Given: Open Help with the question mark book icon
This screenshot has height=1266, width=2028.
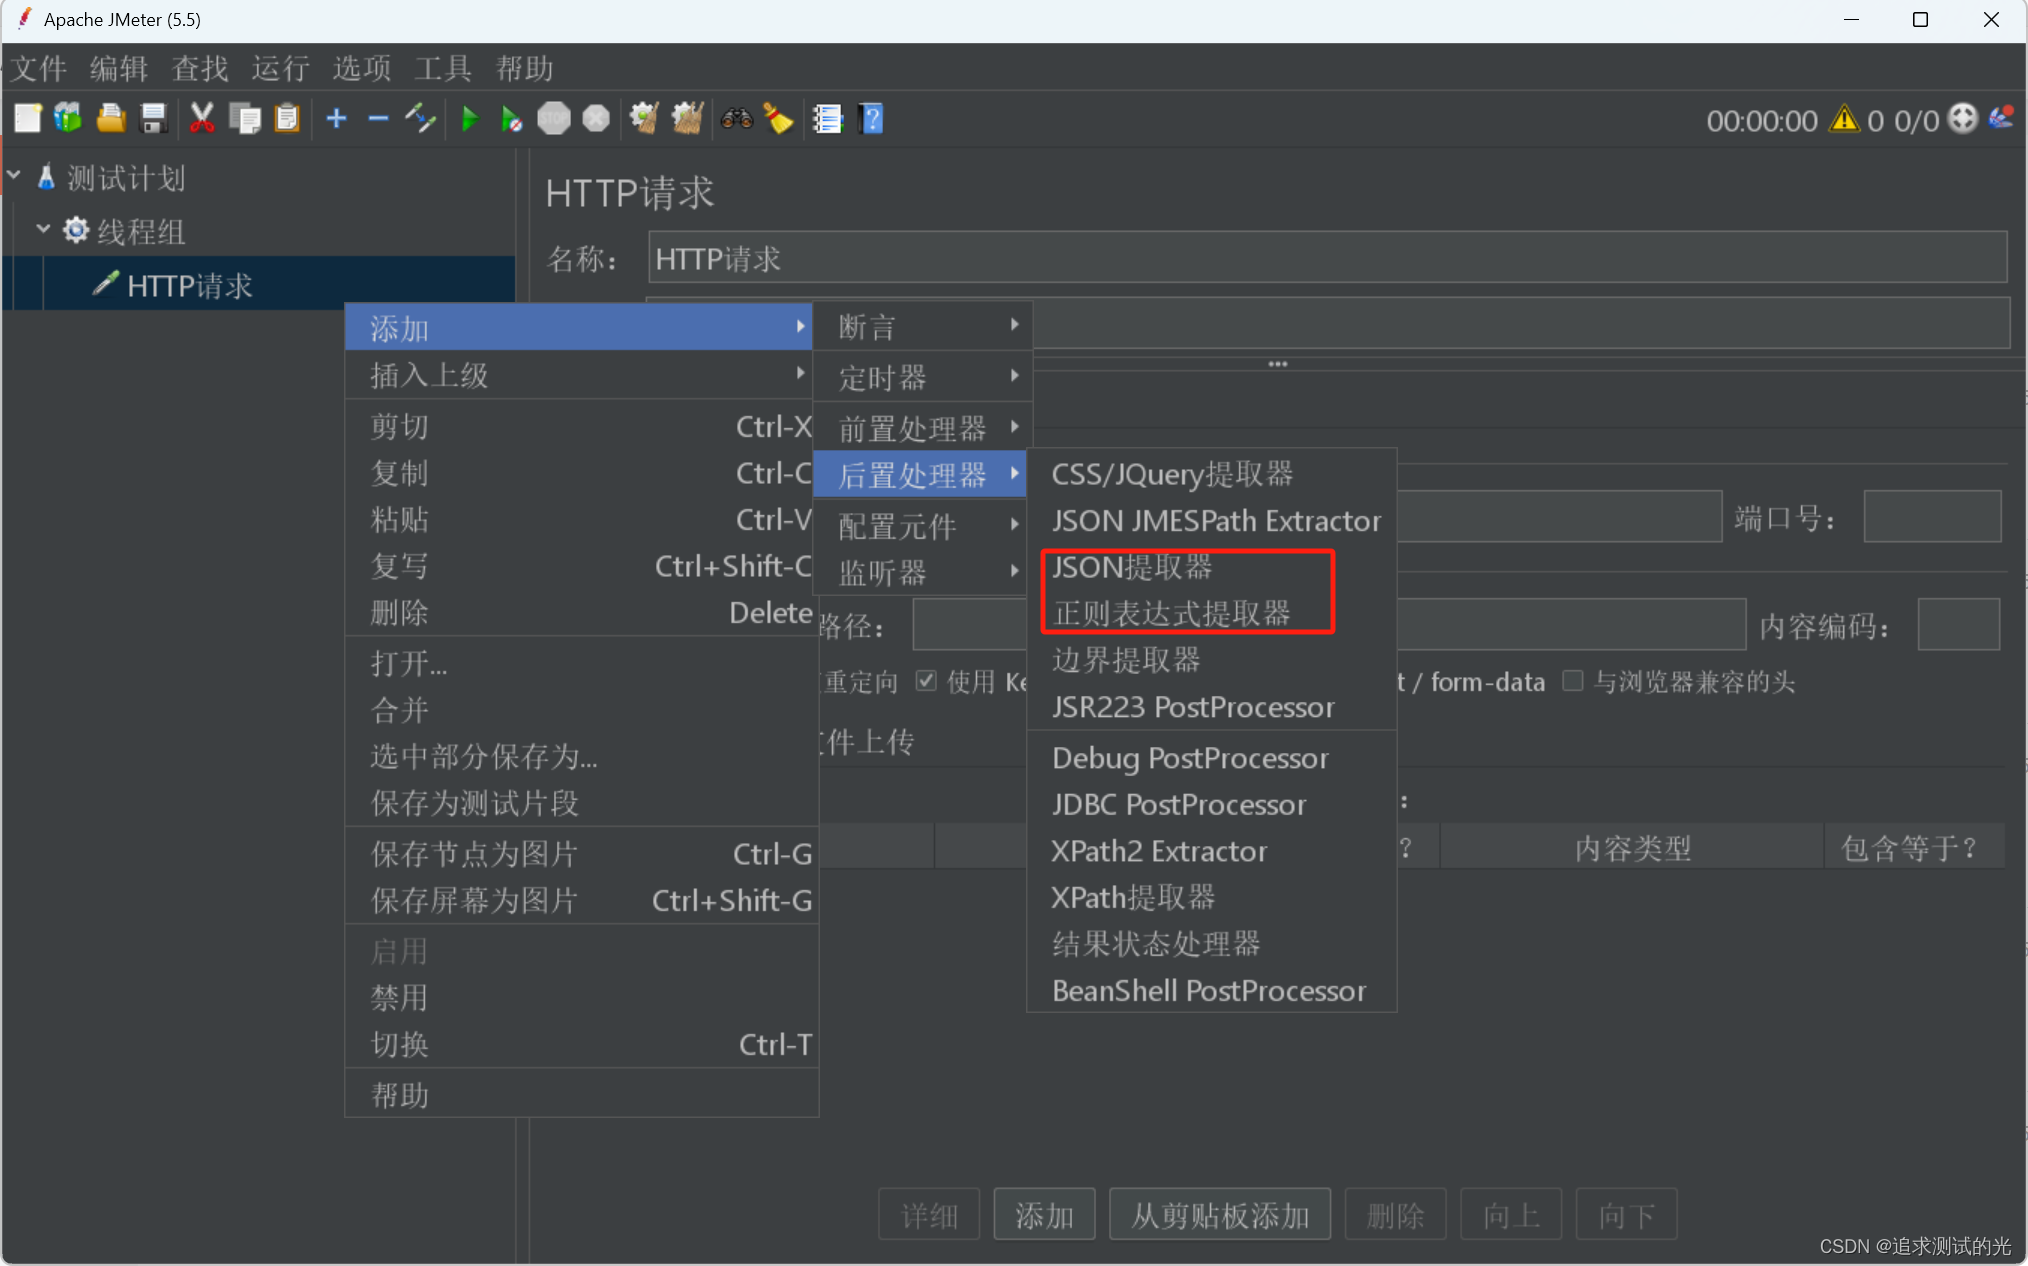Looking at the screenshot, I should (871, 119).
